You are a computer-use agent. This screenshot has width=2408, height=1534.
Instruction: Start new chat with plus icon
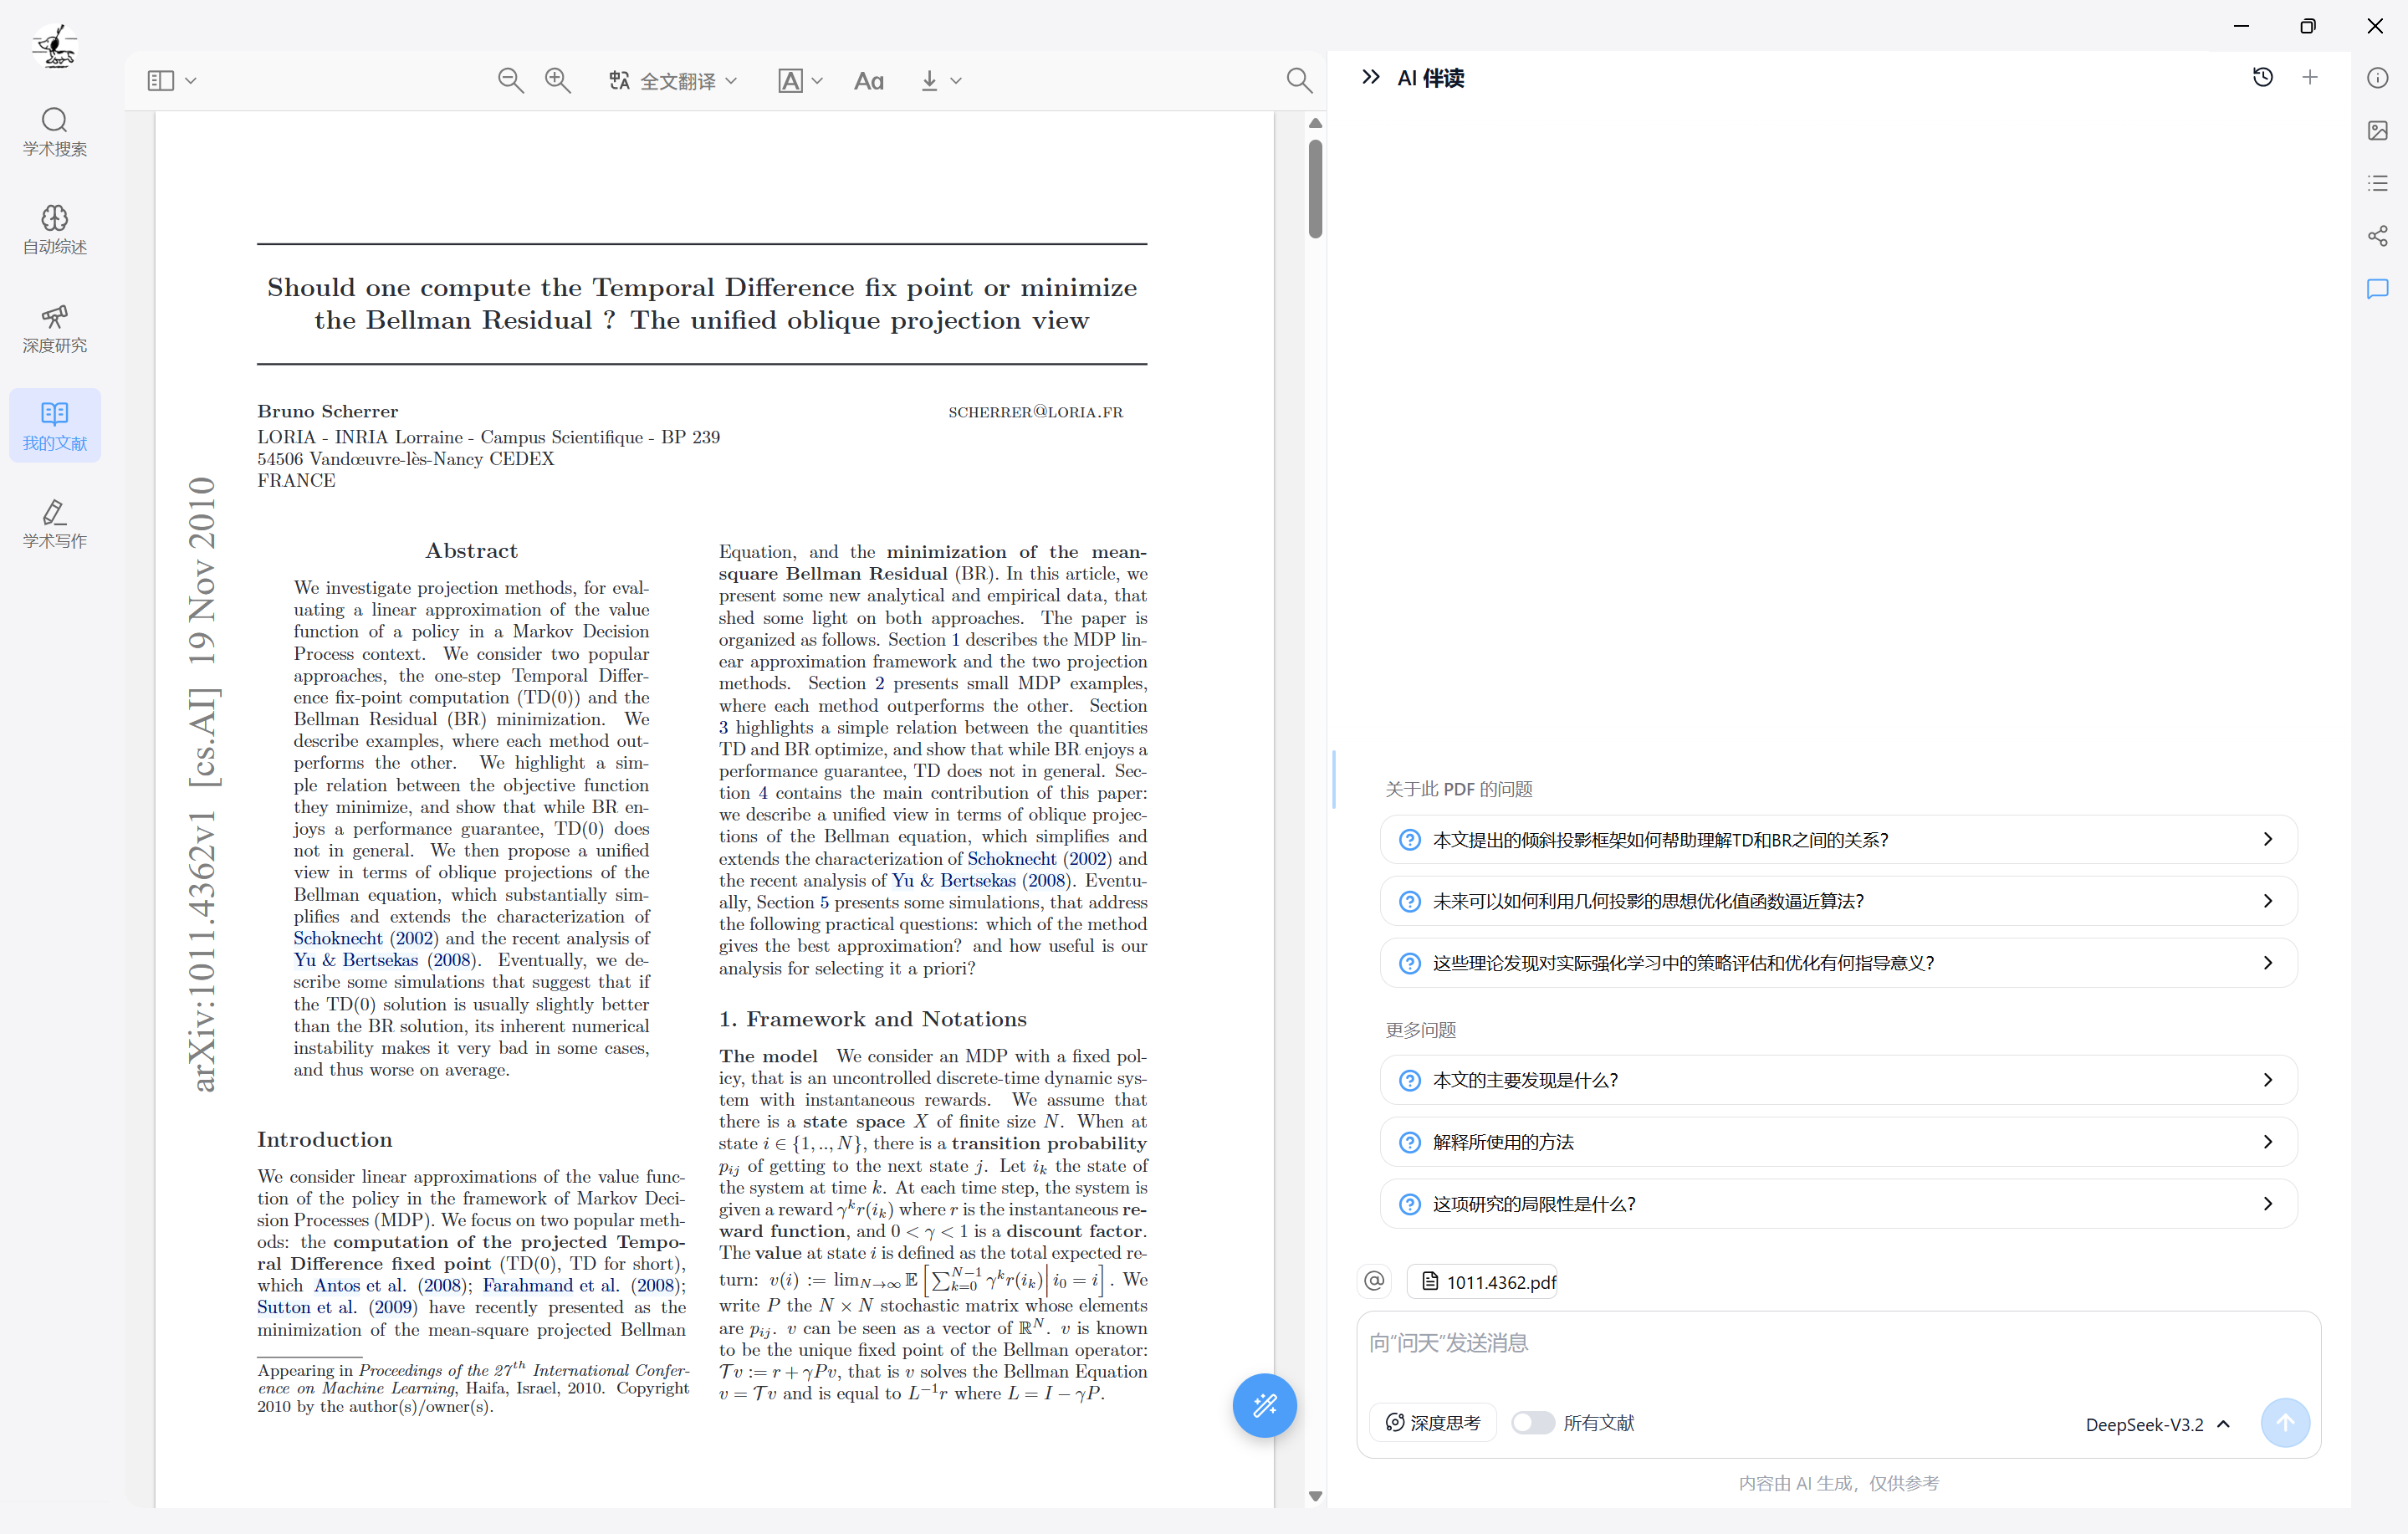click(x=2309, y=77)
